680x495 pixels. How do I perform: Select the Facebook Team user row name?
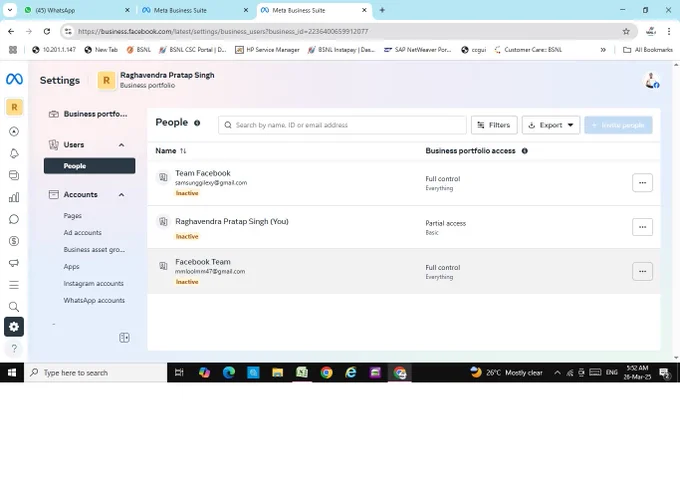point(203,262)
